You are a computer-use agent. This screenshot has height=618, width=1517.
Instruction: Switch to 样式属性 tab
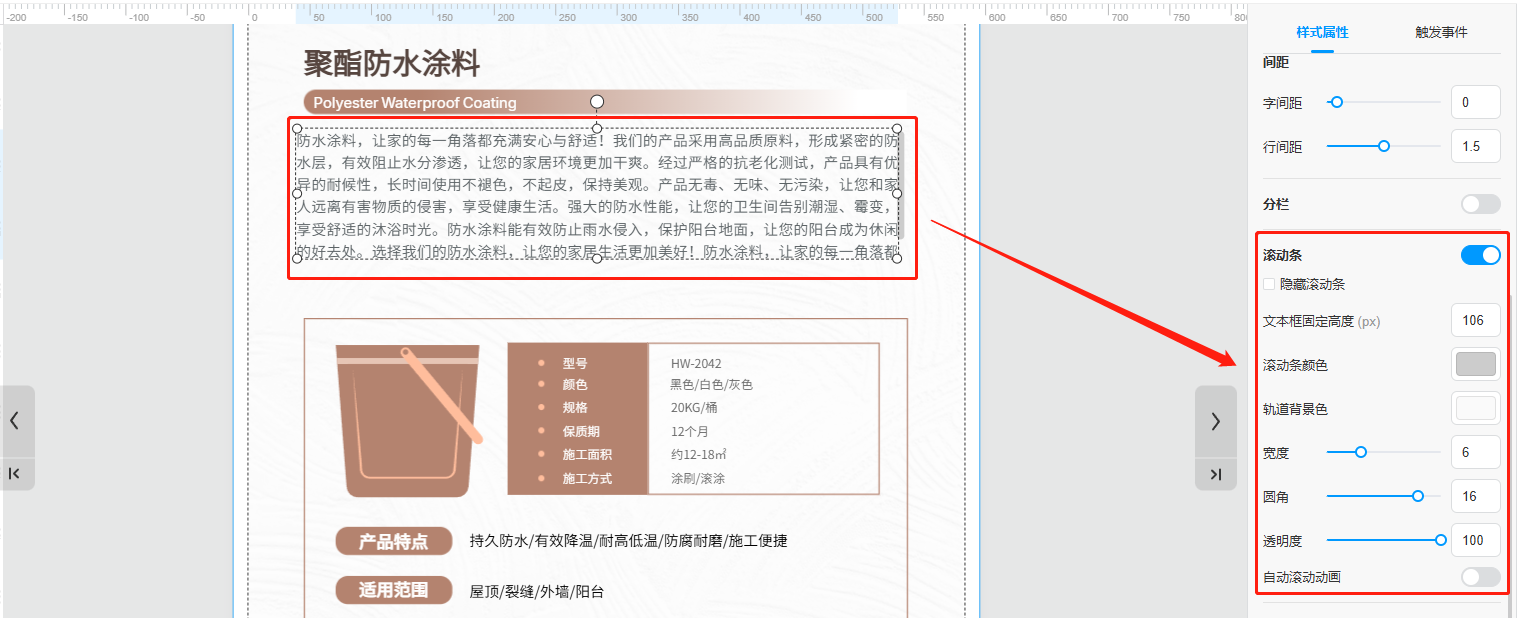point(1322,32)
